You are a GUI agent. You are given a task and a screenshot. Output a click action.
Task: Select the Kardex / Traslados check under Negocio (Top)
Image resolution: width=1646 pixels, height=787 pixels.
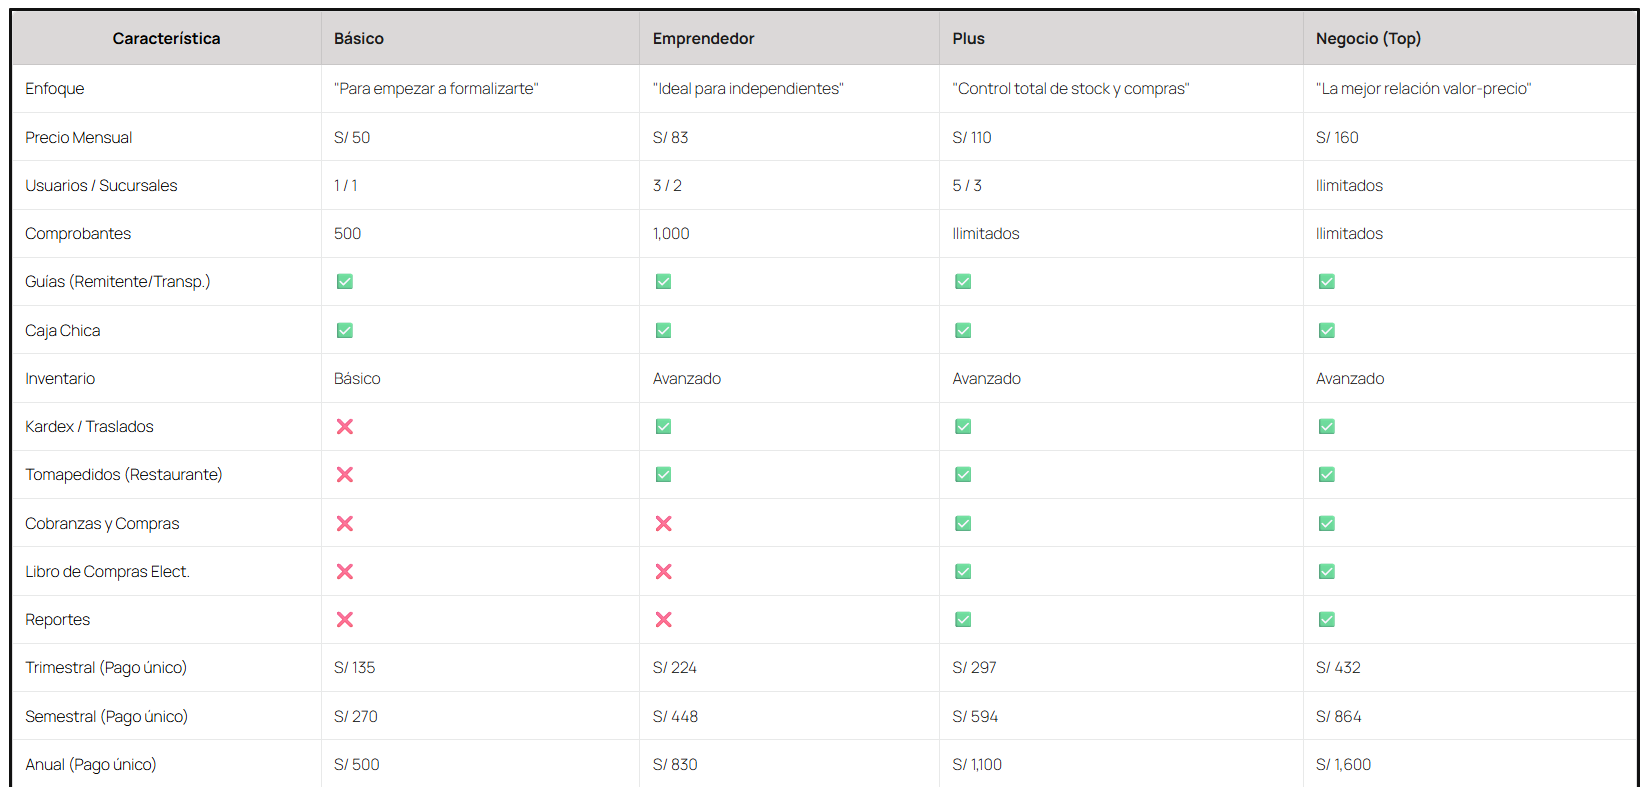click(1327, 427)
